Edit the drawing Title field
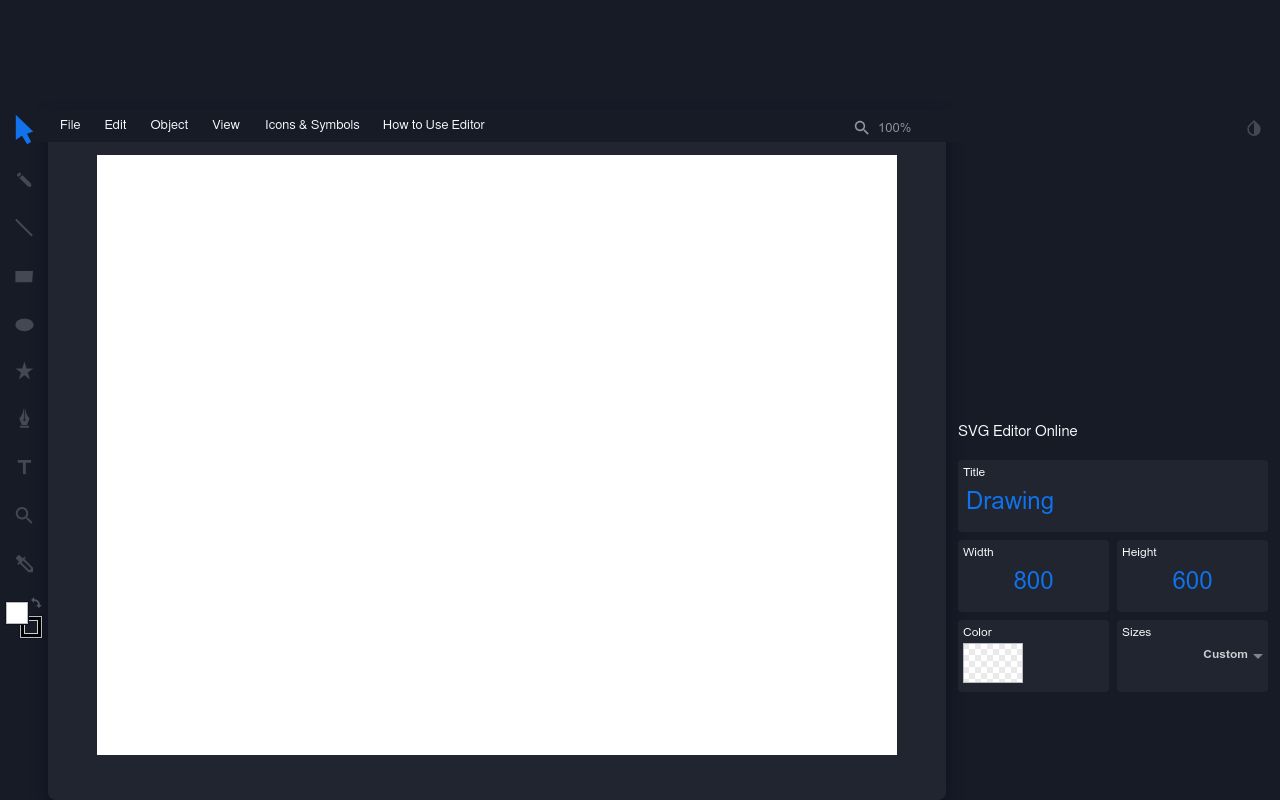This screenshot has width=1280, height=800. (1010, 500)
